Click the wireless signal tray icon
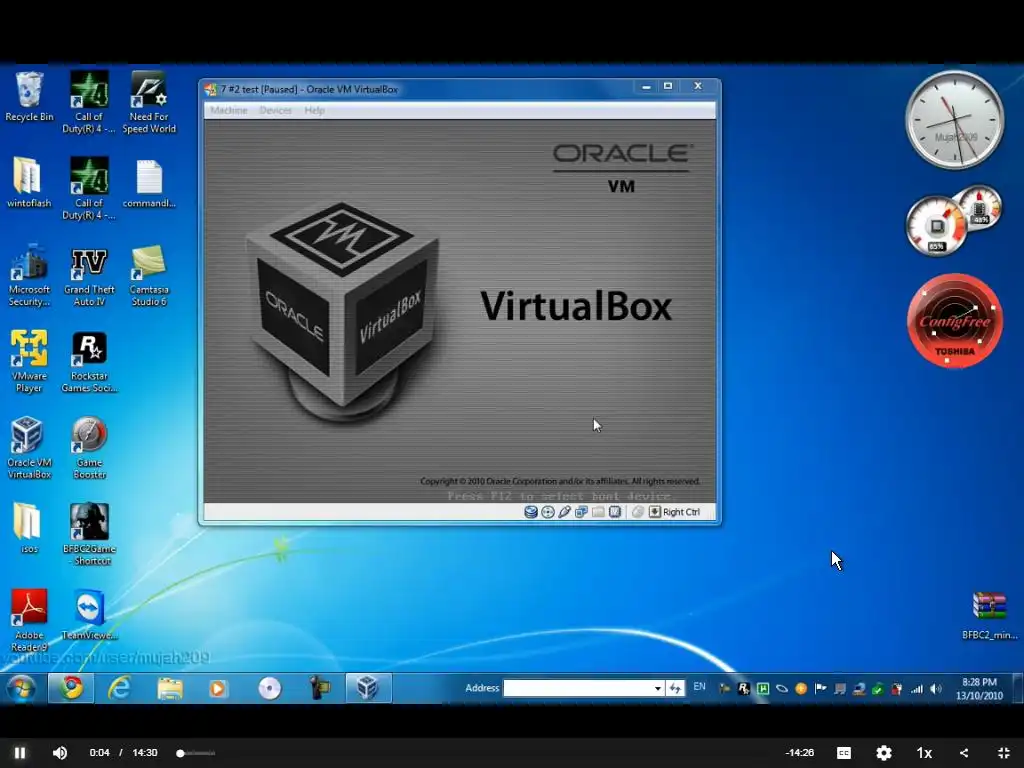Screen dimensions: 1024x768 pos(917,688)
